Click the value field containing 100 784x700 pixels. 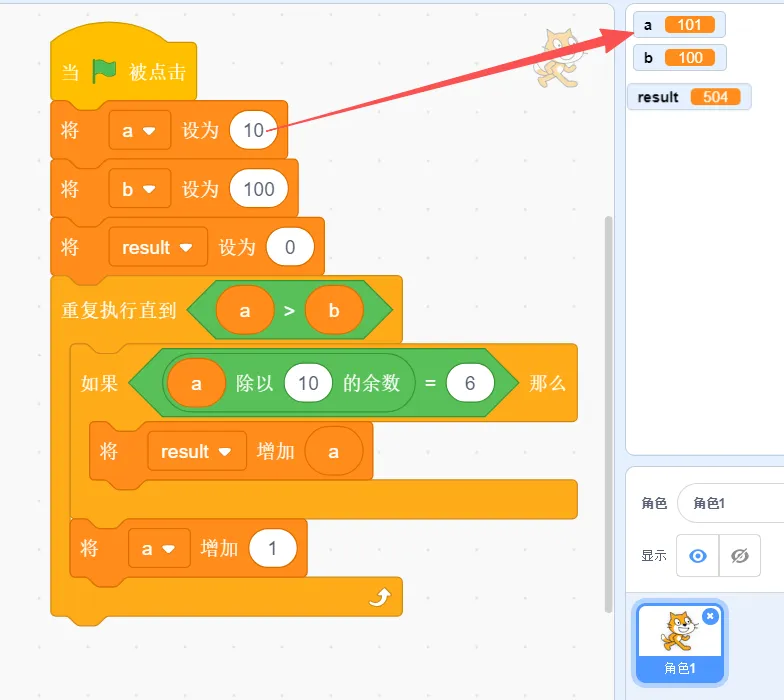tap(258, 189)
